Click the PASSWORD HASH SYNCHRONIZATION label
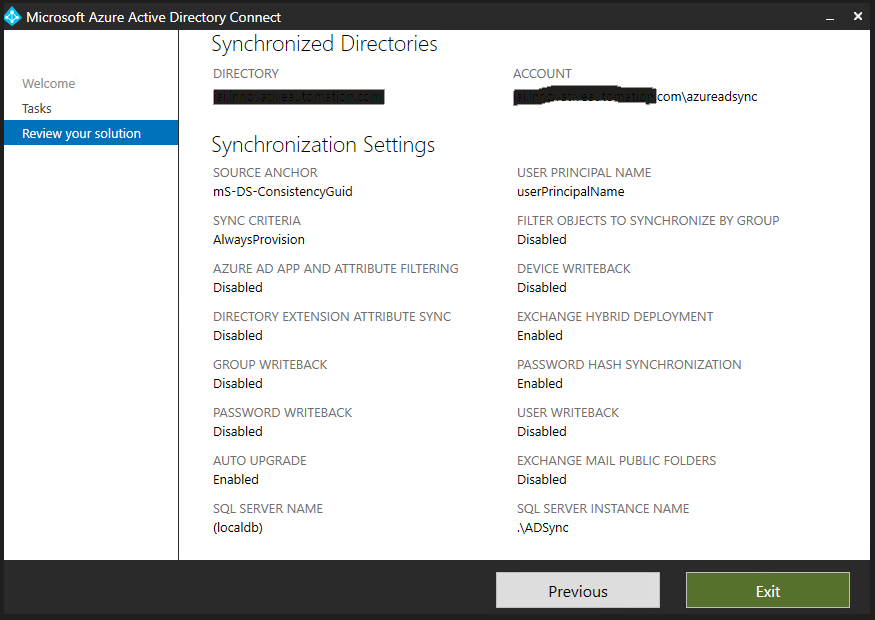 (x=629, y=364)
